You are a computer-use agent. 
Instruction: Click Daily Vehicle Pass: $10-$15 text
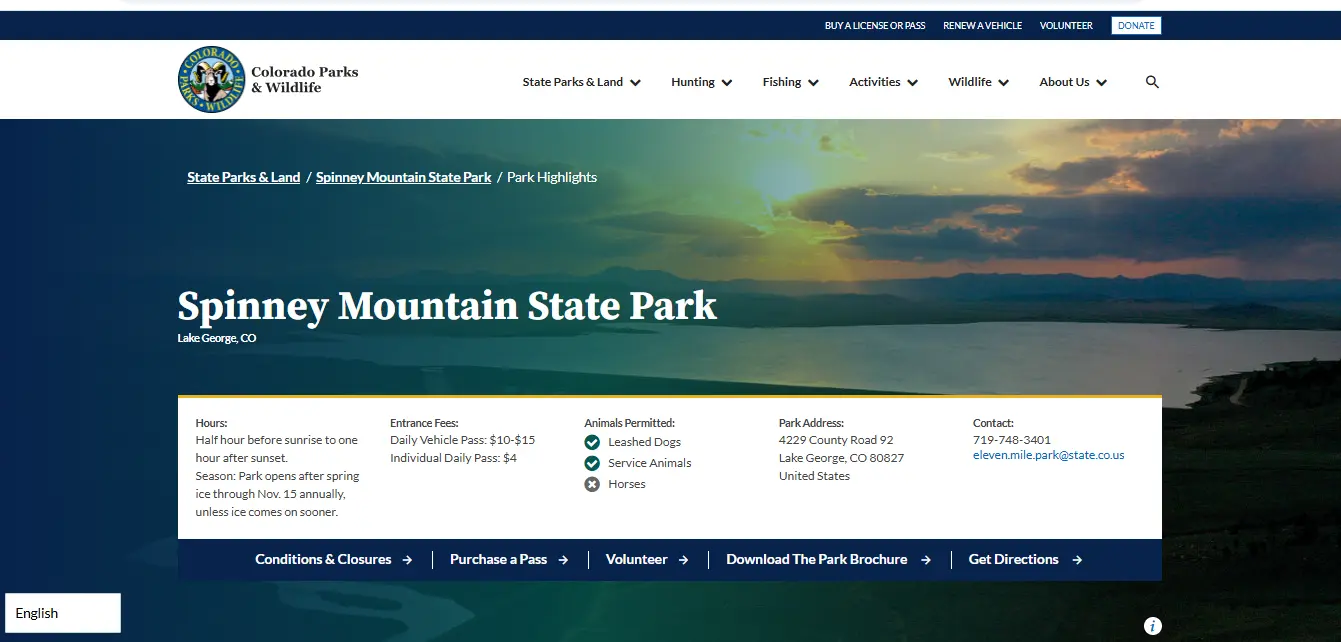[463, 440]
